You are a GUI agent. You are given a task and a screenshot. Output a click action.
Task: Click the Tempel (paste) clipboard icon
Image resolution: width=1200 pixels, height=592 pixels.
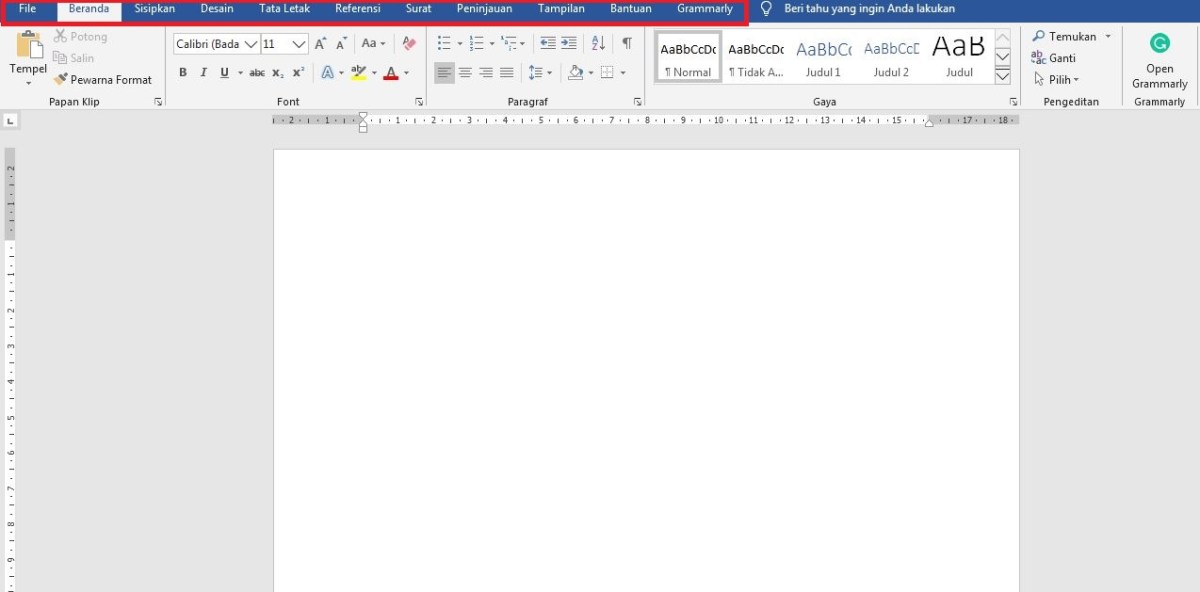pos(29,47)
